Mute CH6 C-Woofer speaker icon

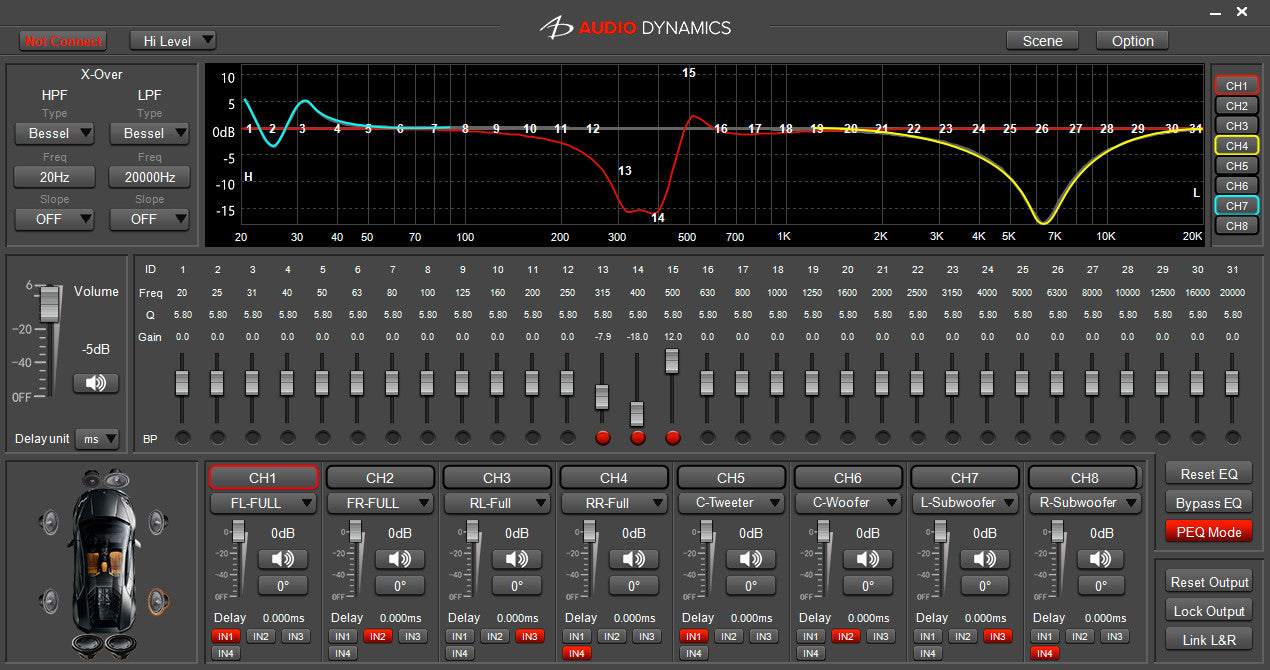[x=868, y=559]
